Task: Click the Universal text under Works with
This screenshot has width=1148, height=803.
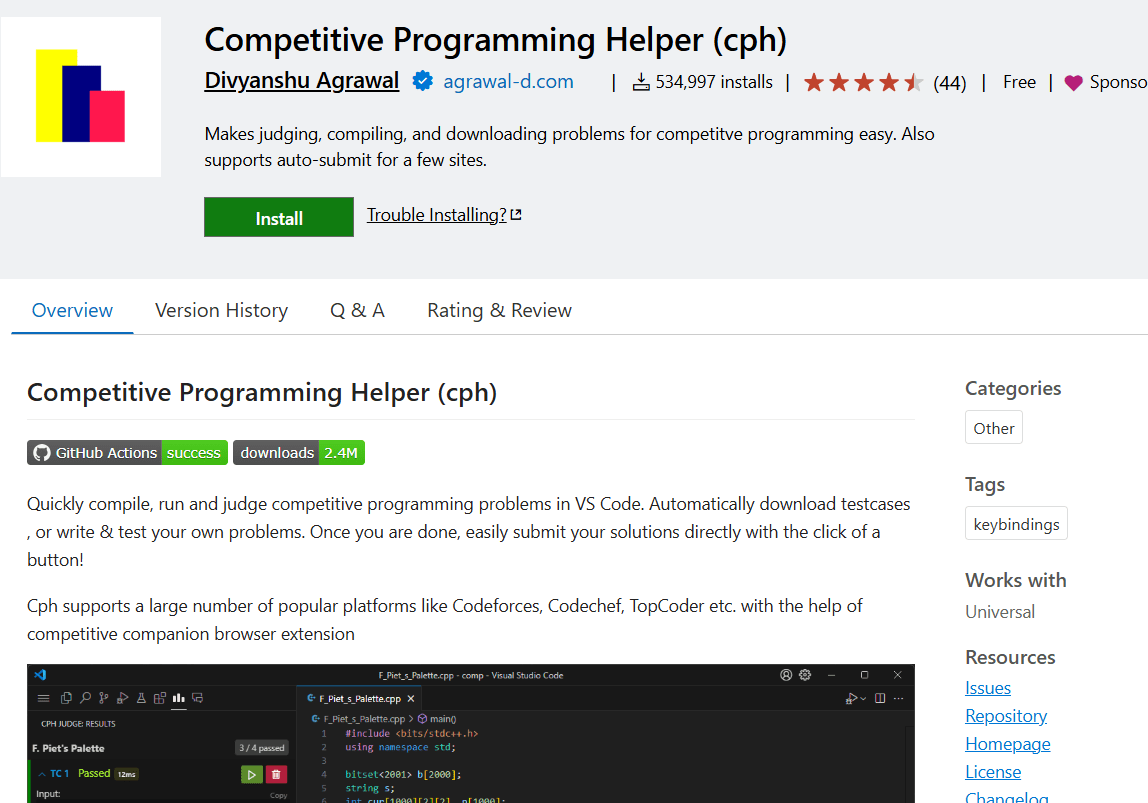Action: pos(999,612)
